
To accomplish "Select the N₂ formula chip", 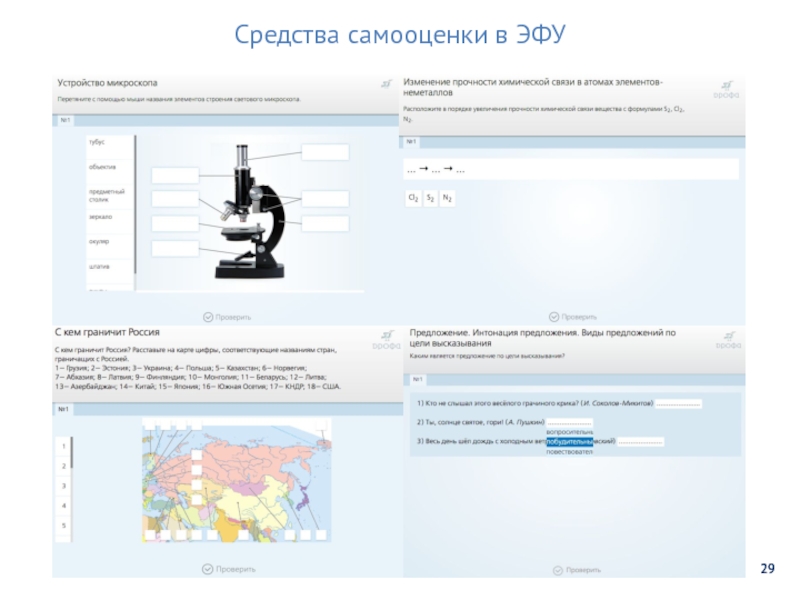I will (447, 198).
